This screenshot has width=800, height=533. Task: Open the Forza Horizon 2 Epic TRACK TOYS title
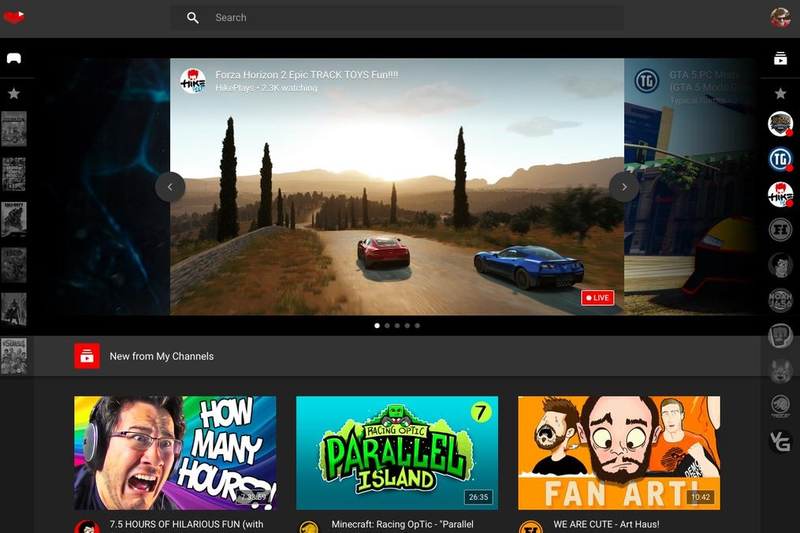point(307,74)
